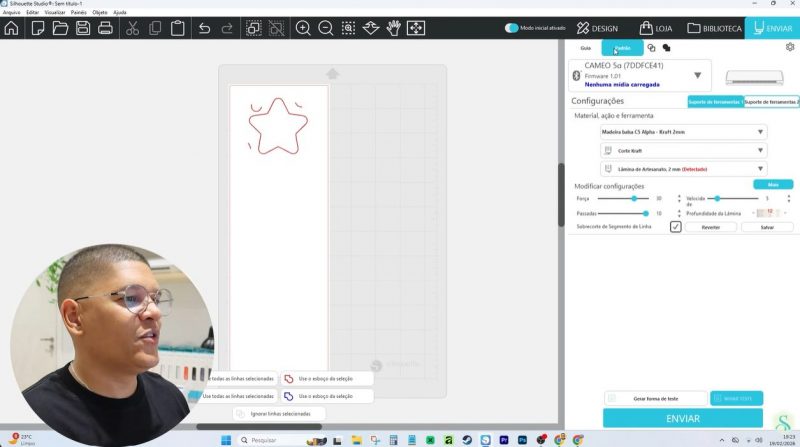Viewport: 800px width, 447px height.
Task: Create a new document
Action: (38, 28)
